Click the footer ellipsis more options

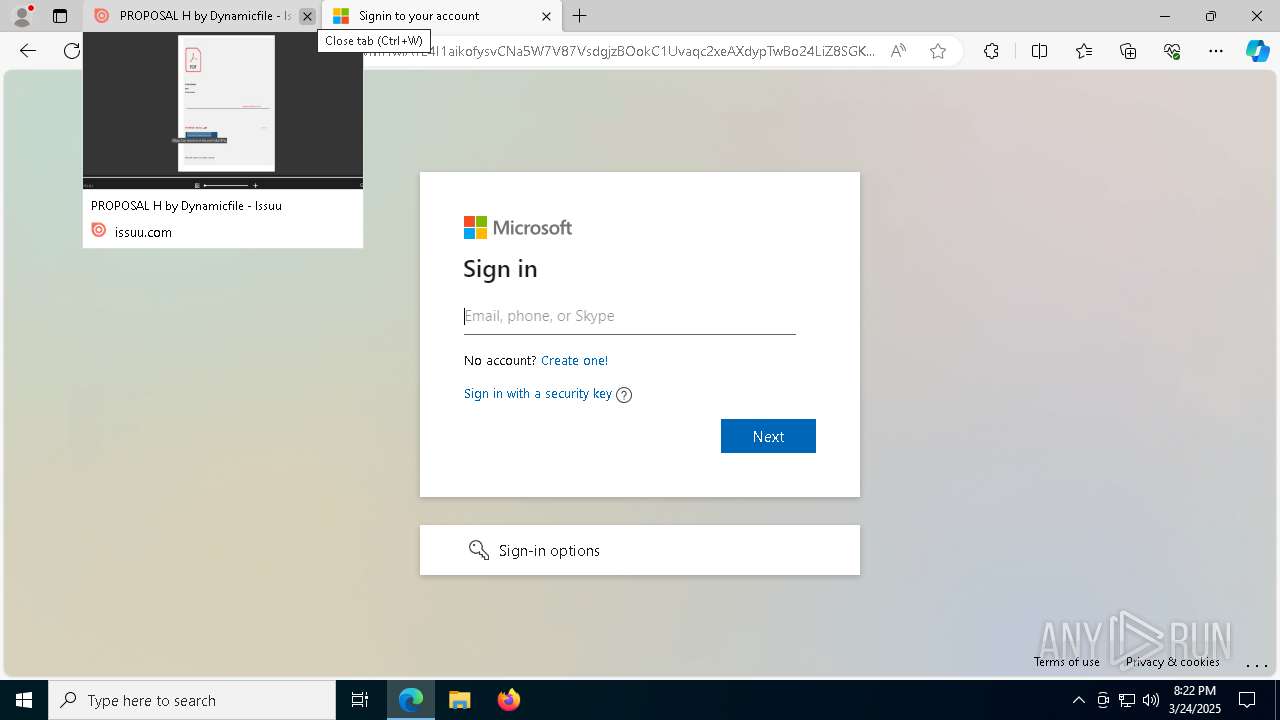[x=1257, y=664]
